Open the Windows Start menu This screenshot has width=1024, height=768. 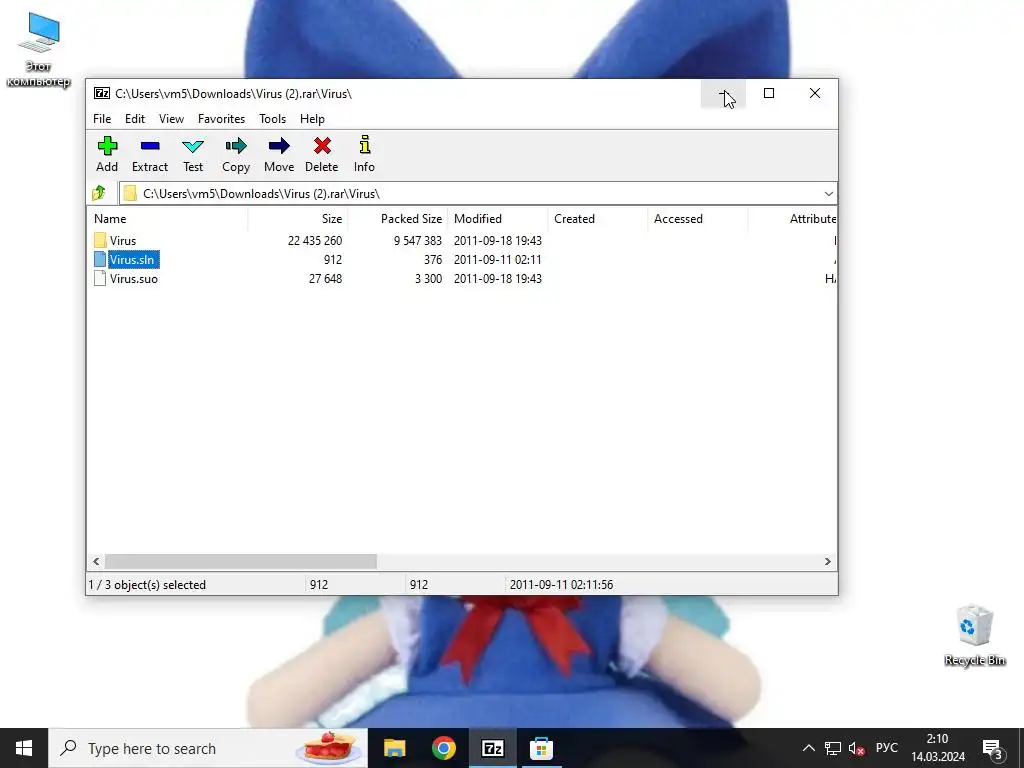tap(24, 748)
